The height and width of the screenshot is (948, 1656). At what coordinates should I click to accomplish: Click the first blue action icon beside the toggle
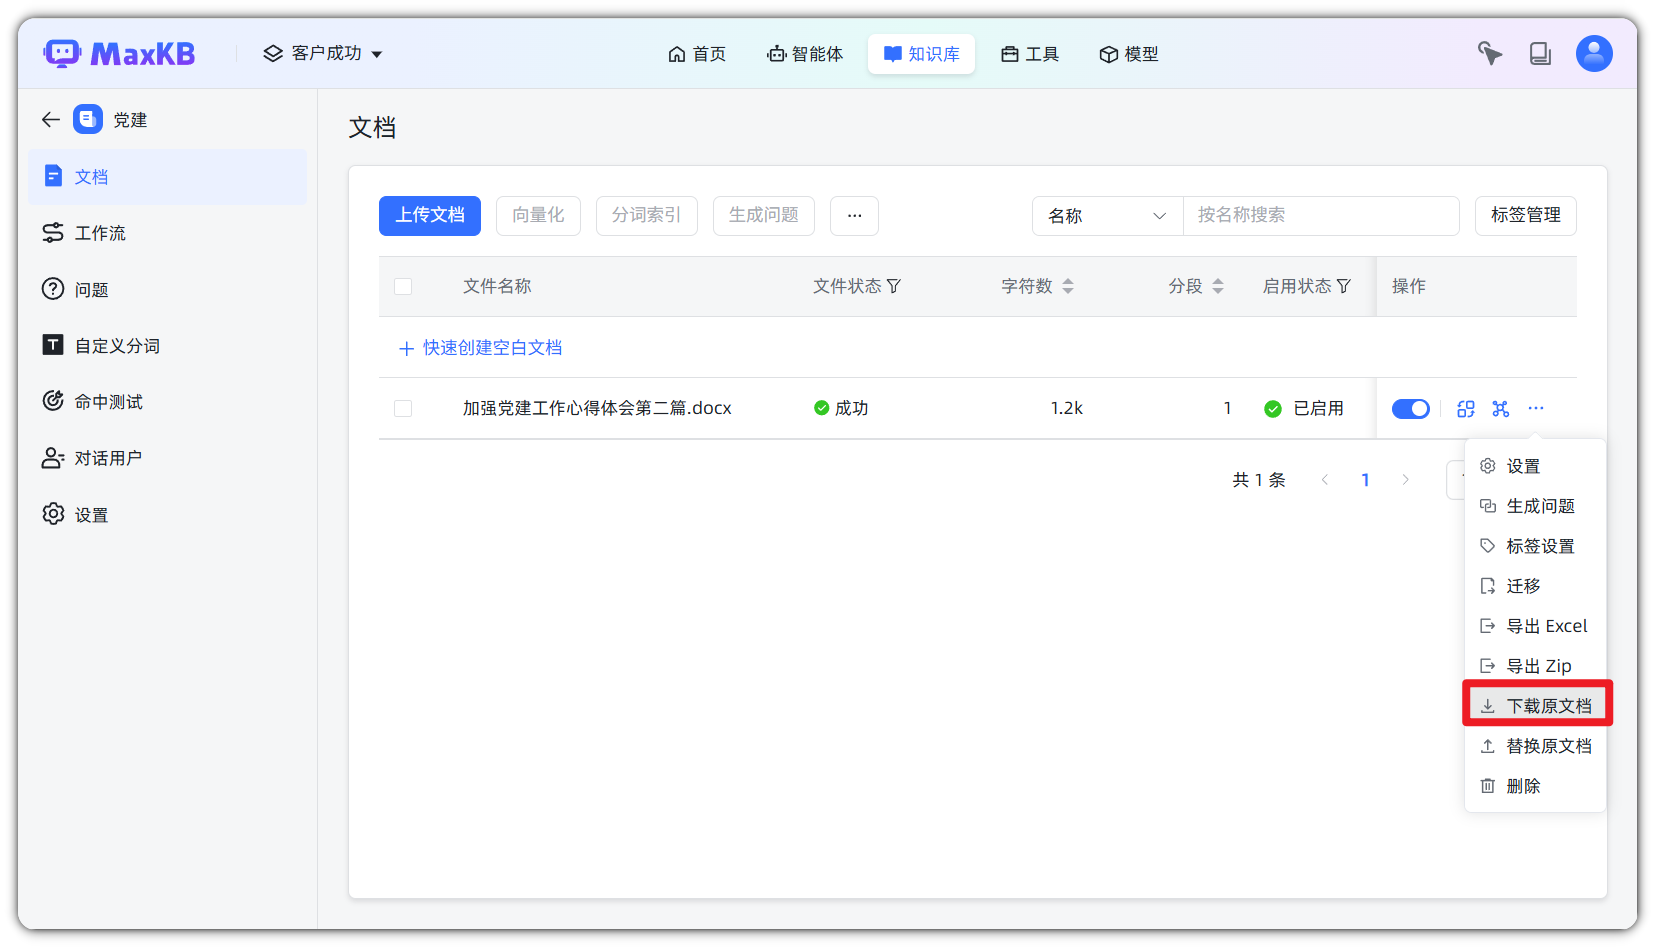1466,408
